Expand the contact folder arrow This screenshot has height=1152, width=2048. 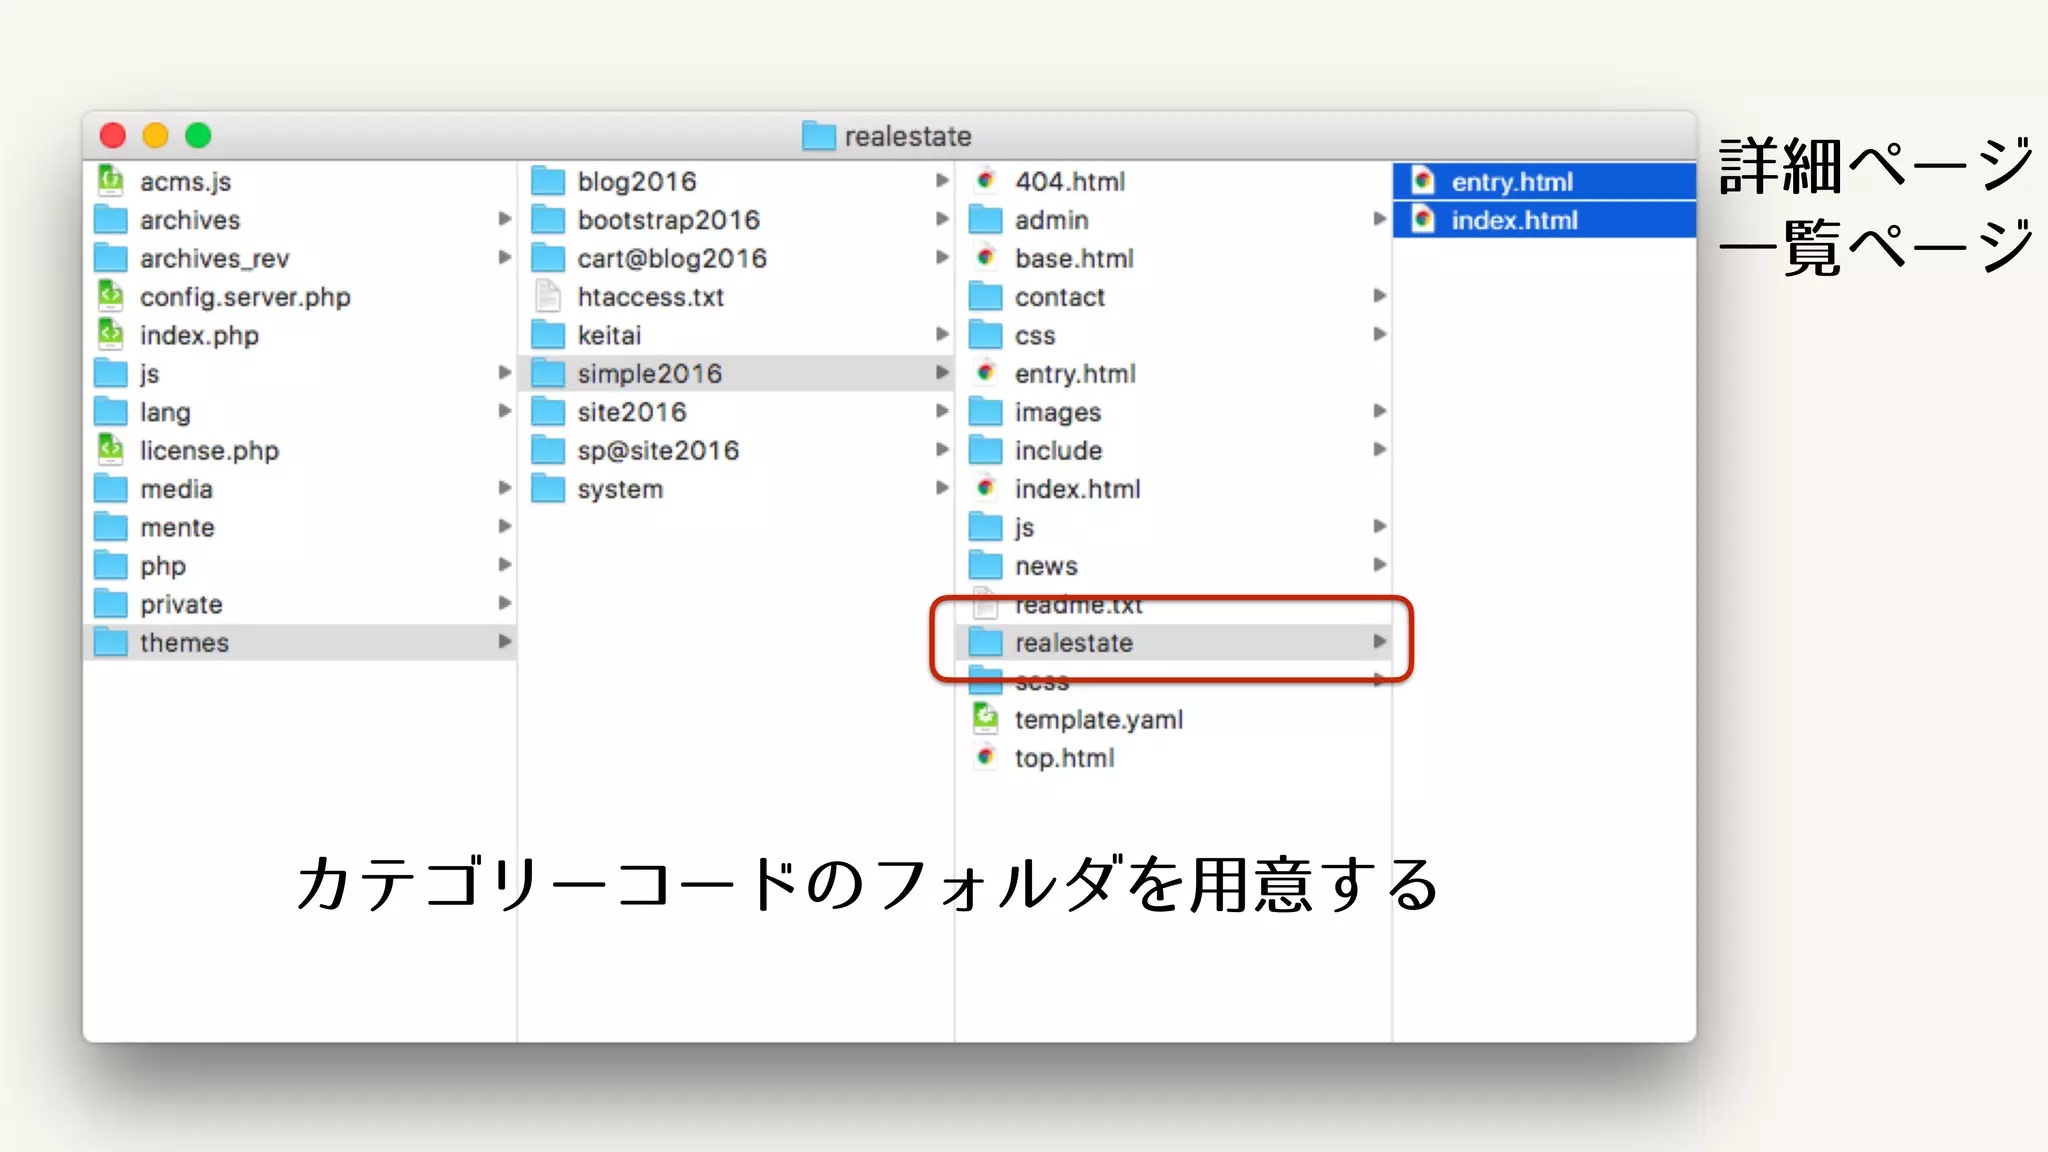click(x=1380, y=296)
